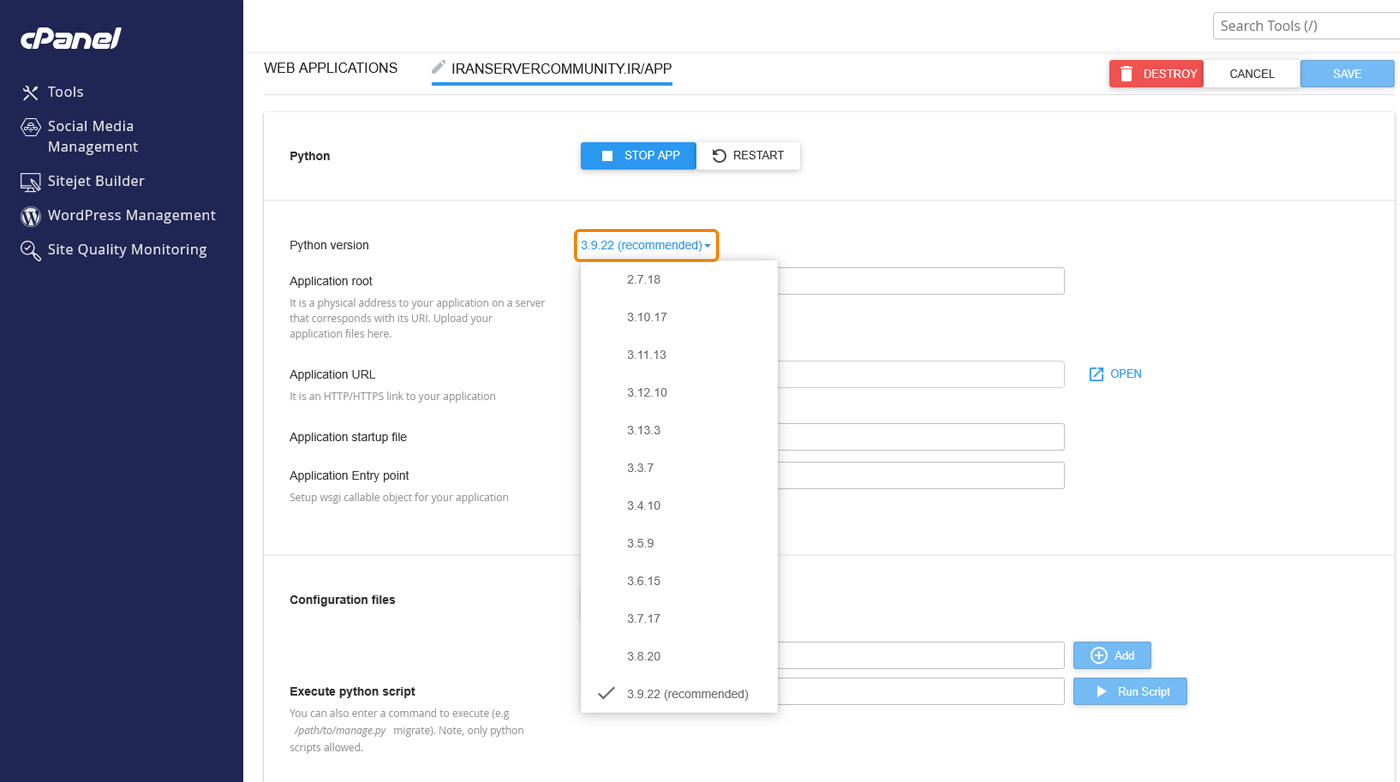The height and width of the screenshot is (782, 1400).
Task: Click the WordPress Management icon
Action: tap(30, 216)
